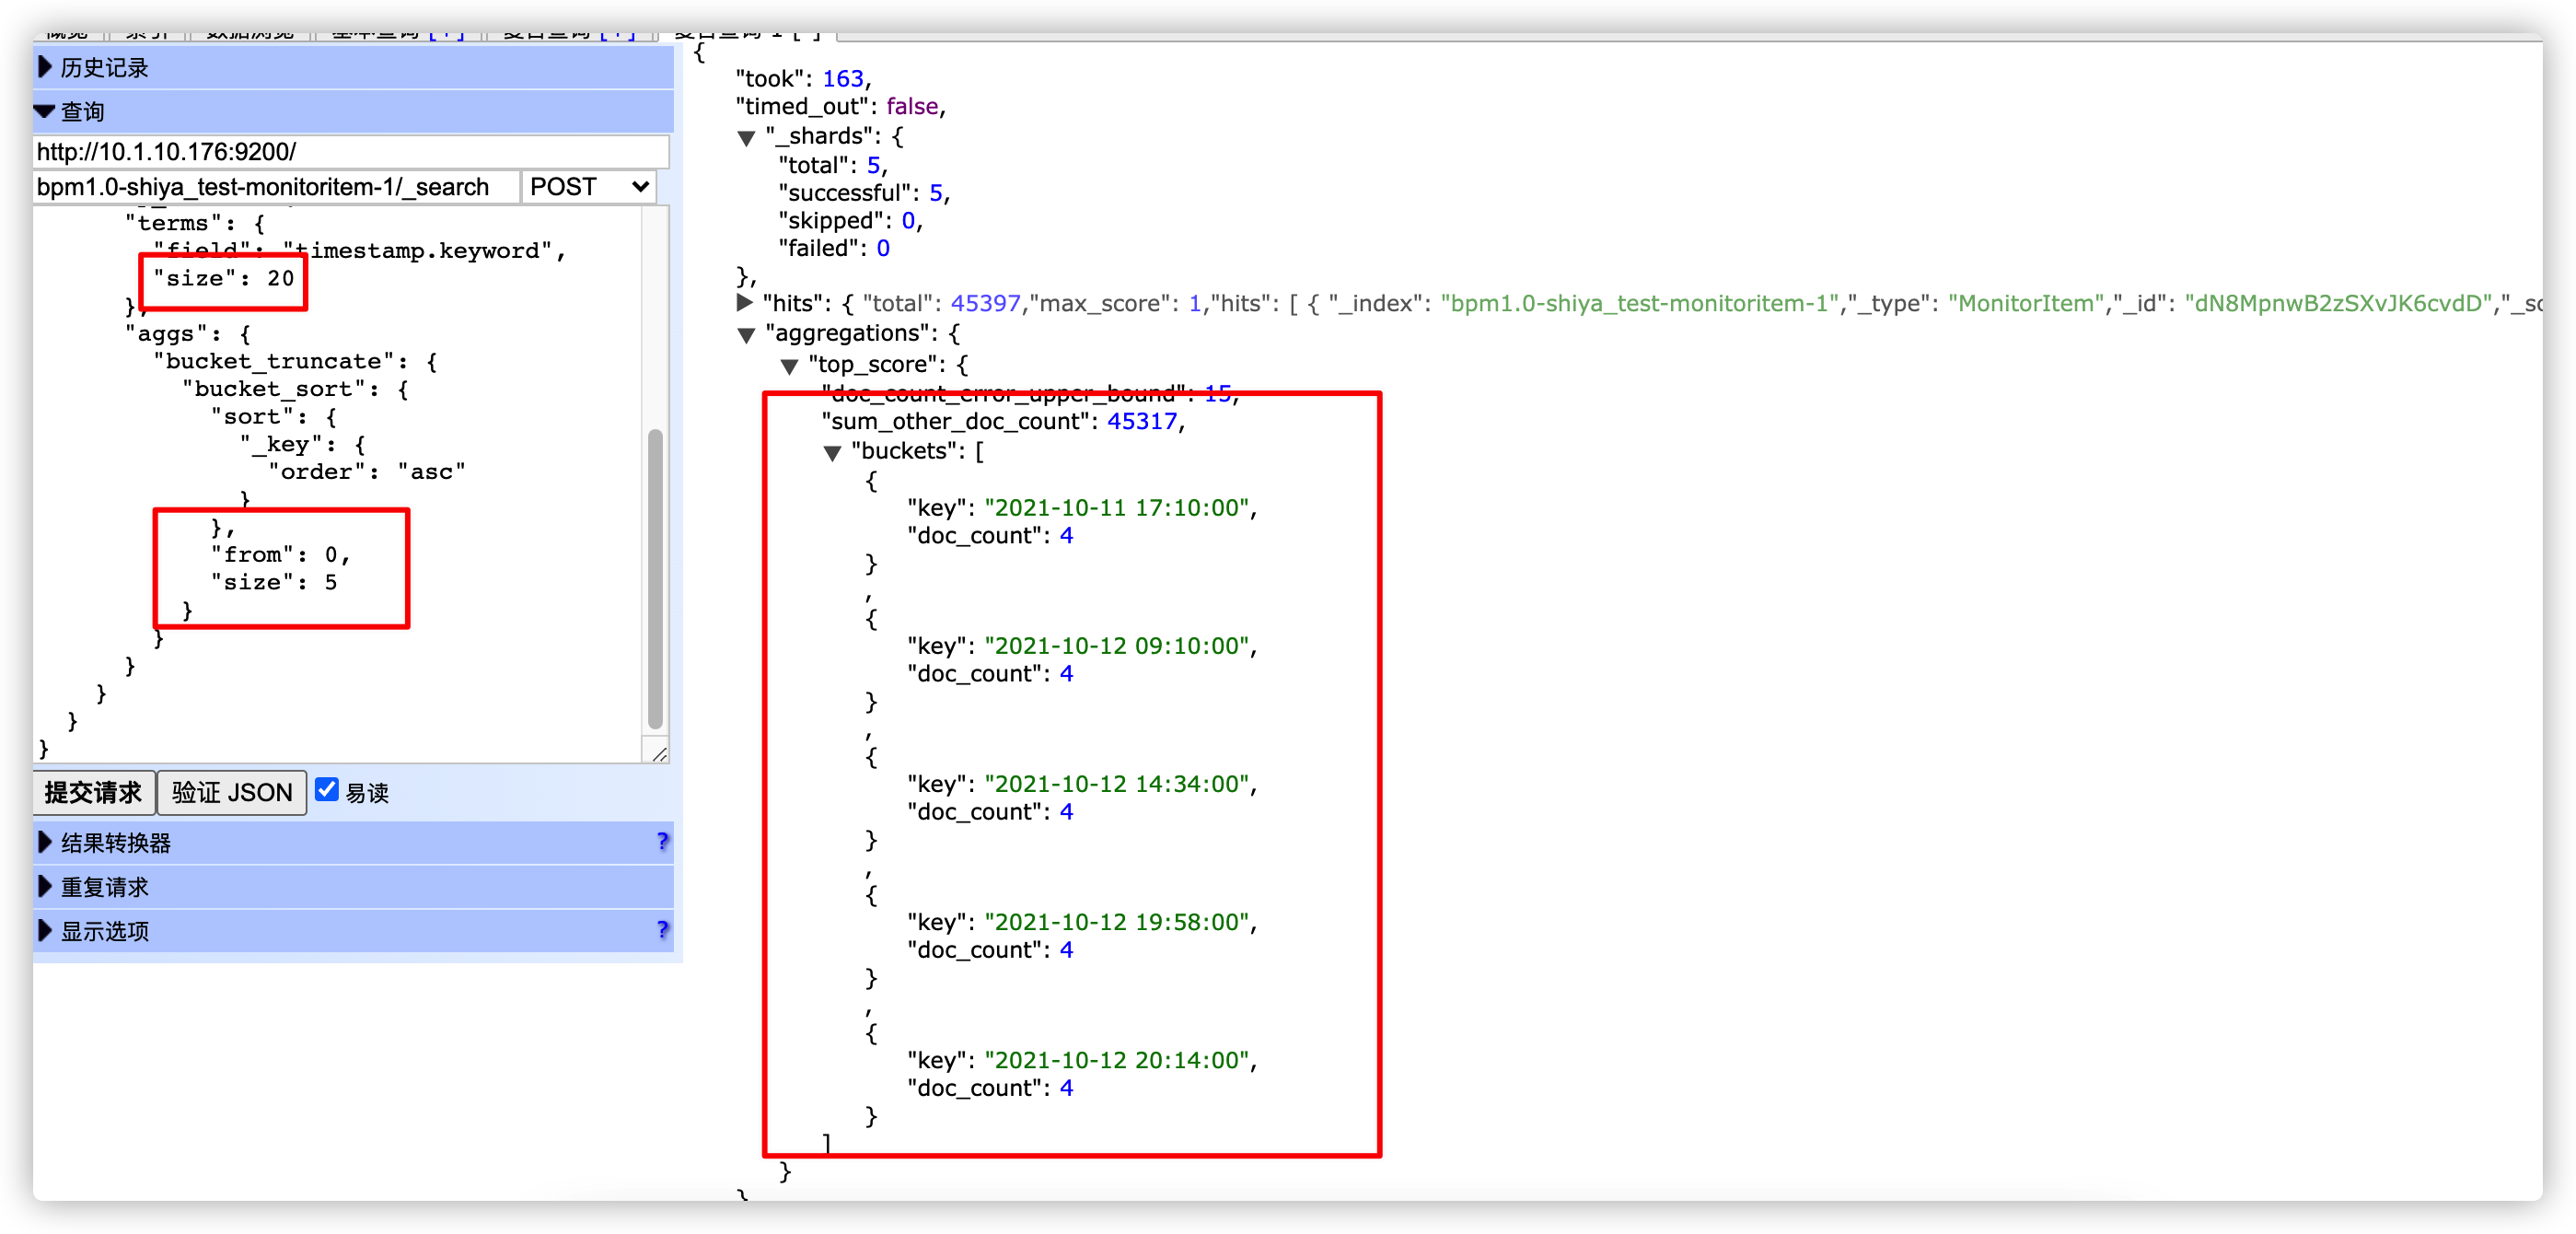Open the POST method dropdown
Image resolution: width=2576 pixels, height=1234 pixels.
pos(588,187)
